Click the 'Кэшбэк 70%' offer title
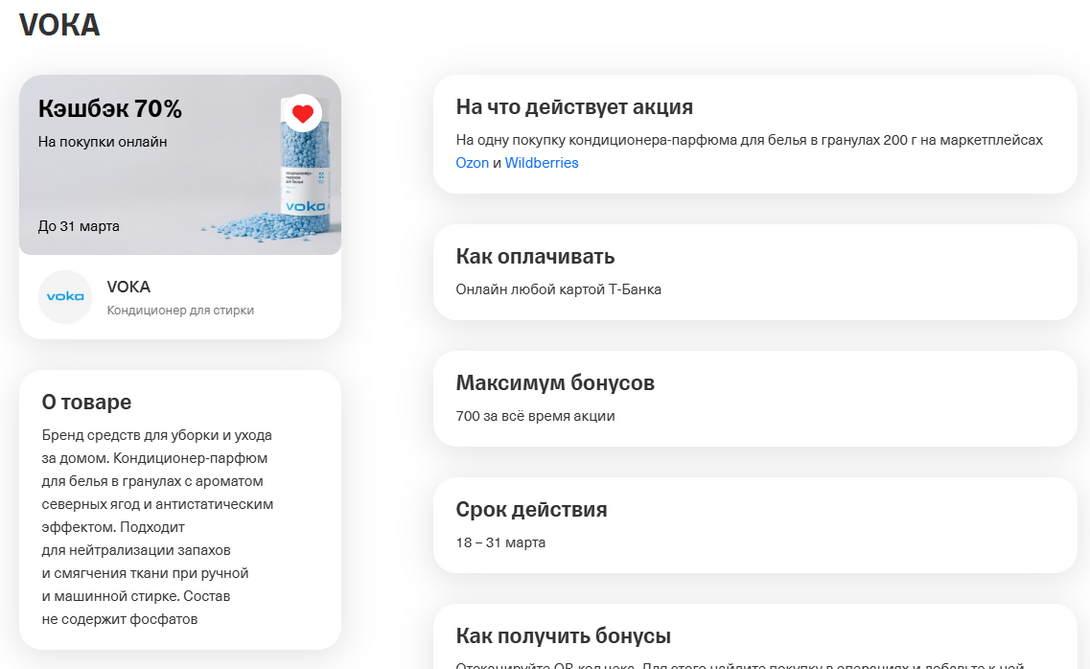Screen dimensions: 1090x669 coord(110,109)
